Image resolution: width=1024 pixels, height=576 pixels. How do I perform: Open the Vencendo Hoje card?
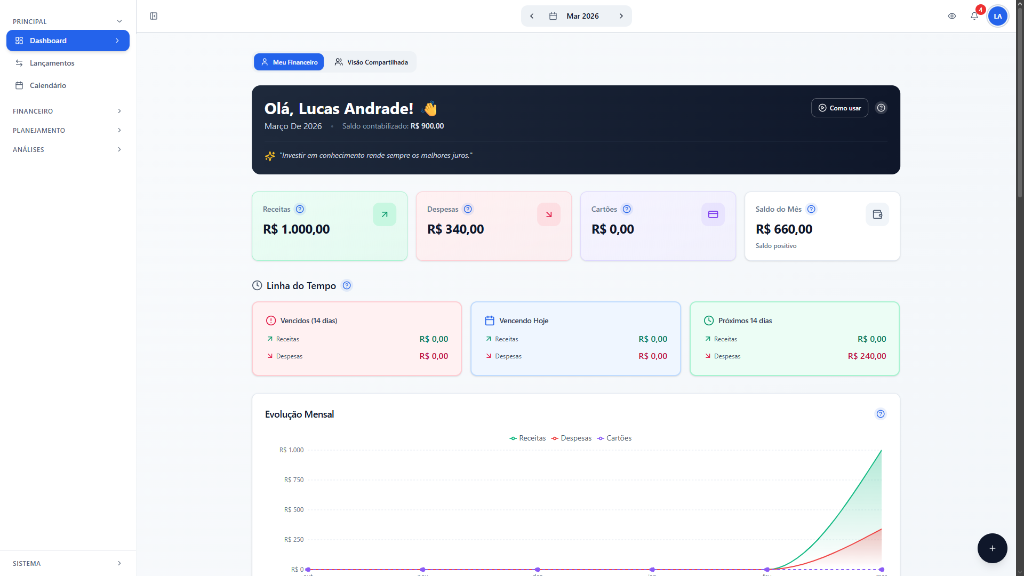[575, 338]
